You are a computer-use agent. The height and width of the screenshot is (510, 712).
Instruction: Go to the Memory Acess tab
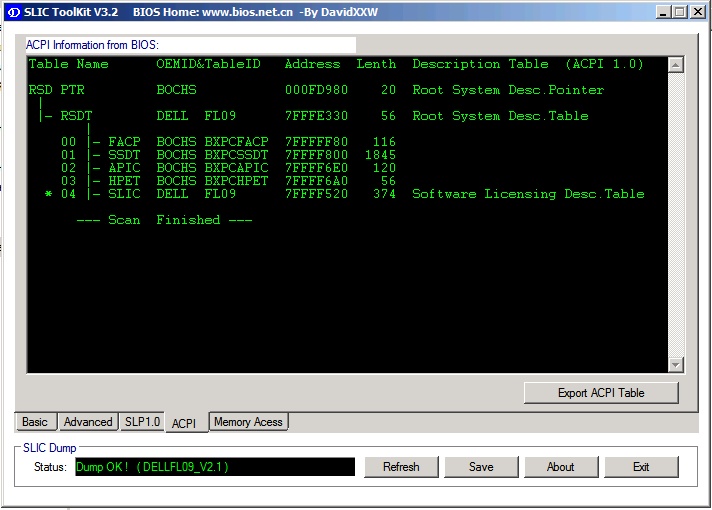[248, 422]
